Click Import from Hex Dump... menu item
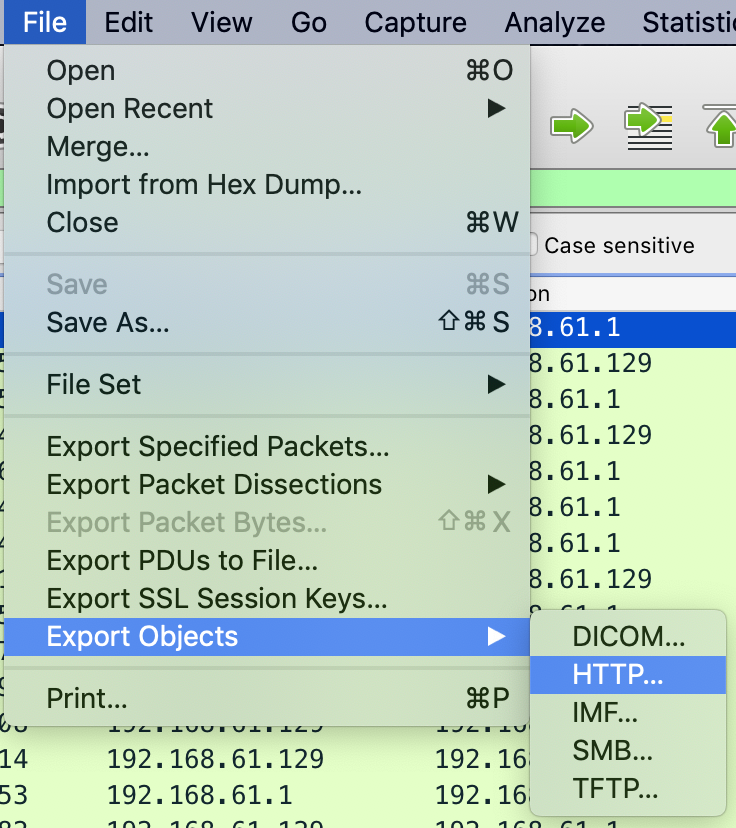736x828 pixels. (x=204, y=184)
